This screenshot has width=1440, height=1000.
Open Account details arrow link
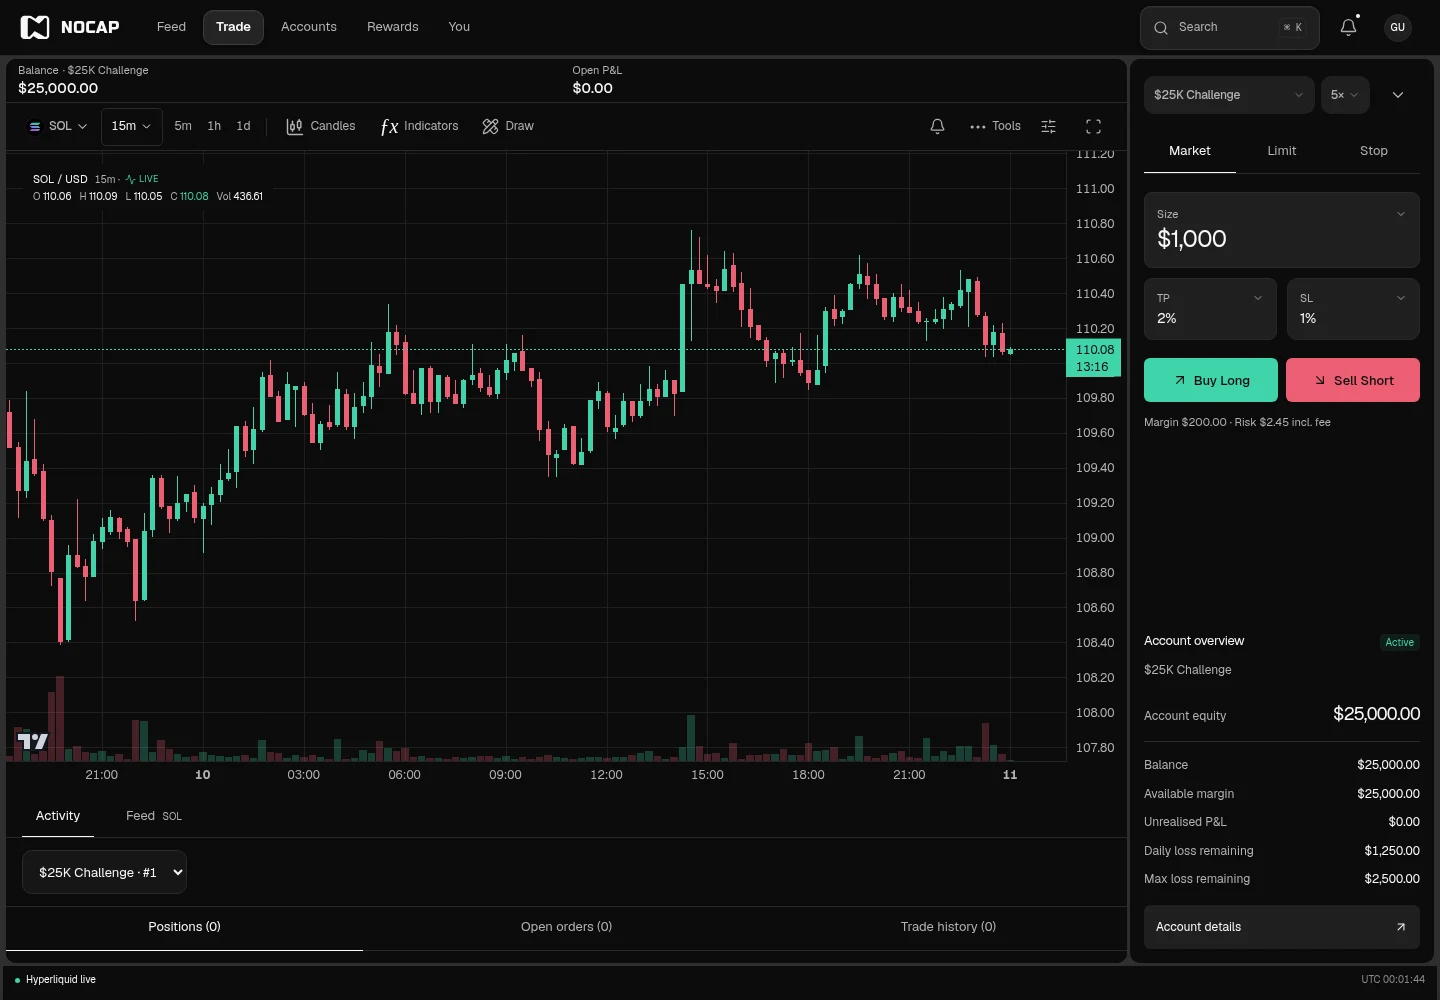[x=1282, y=927]
